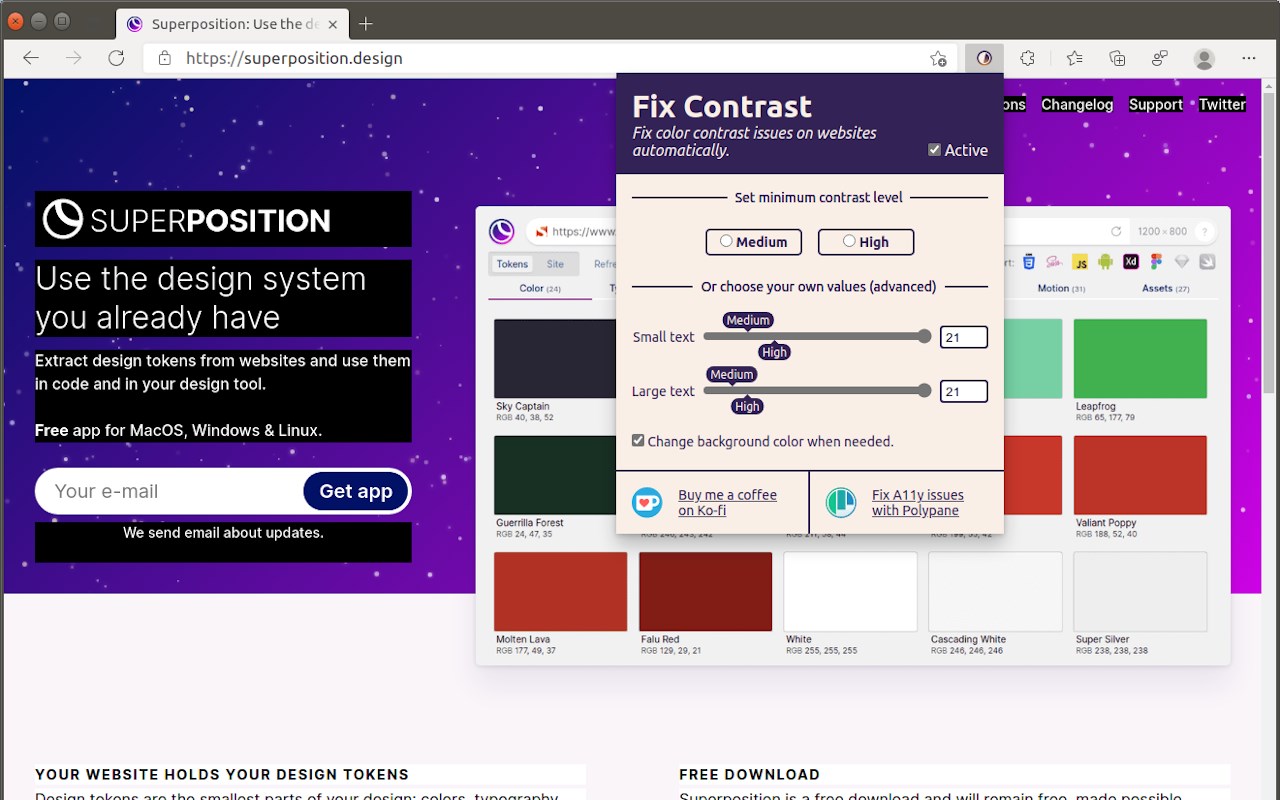Toggle the Active checkbox

[x=934, y=150]
